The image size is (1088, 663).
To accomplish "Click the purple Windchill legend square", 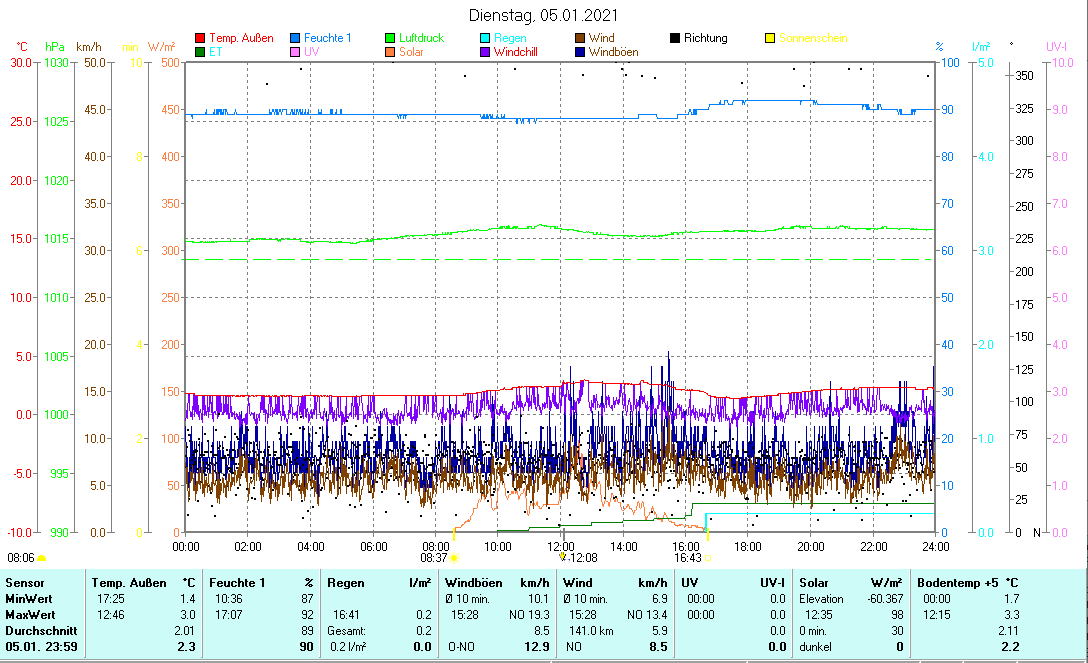I will 486,51.
